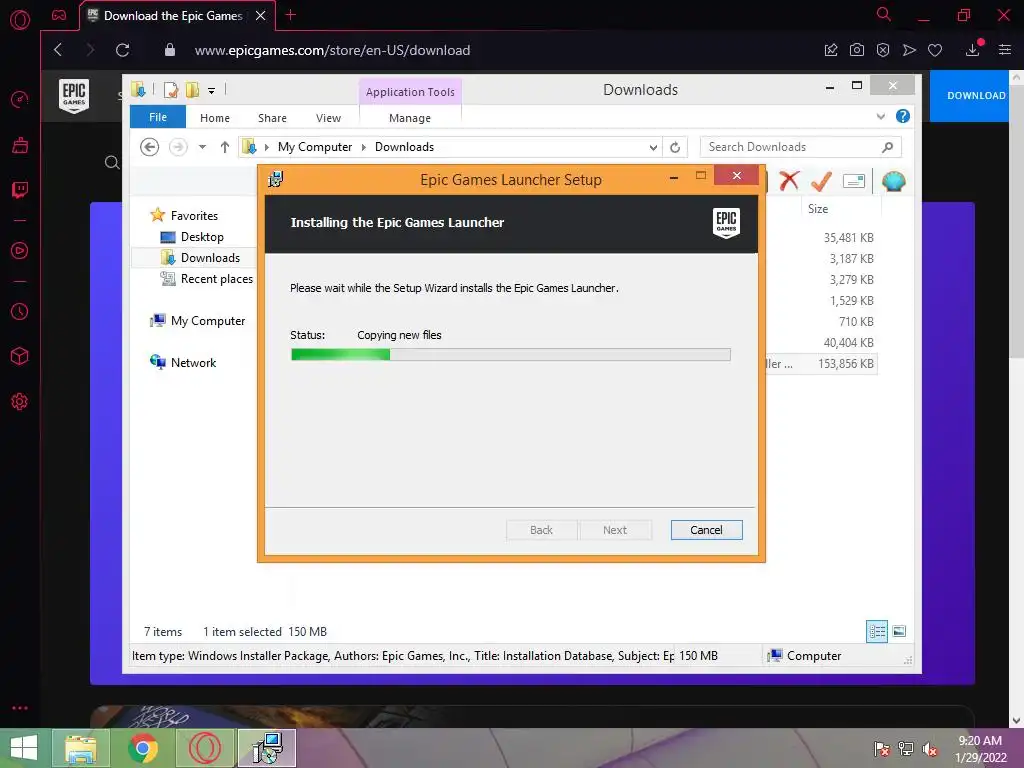The height and width of the screenshot is (768, 1024).
Task: Expand My Computer breadcrumb arrow
Action: coord(364,147)
